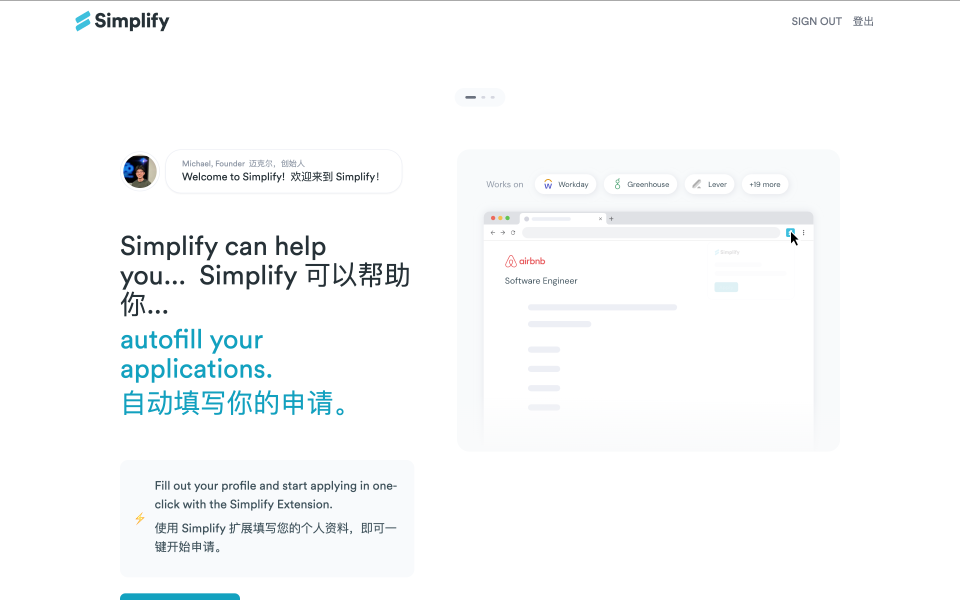The image size is (960, 600).
Task: Click the Simplify logo in the header
Action: click(121, 20)
